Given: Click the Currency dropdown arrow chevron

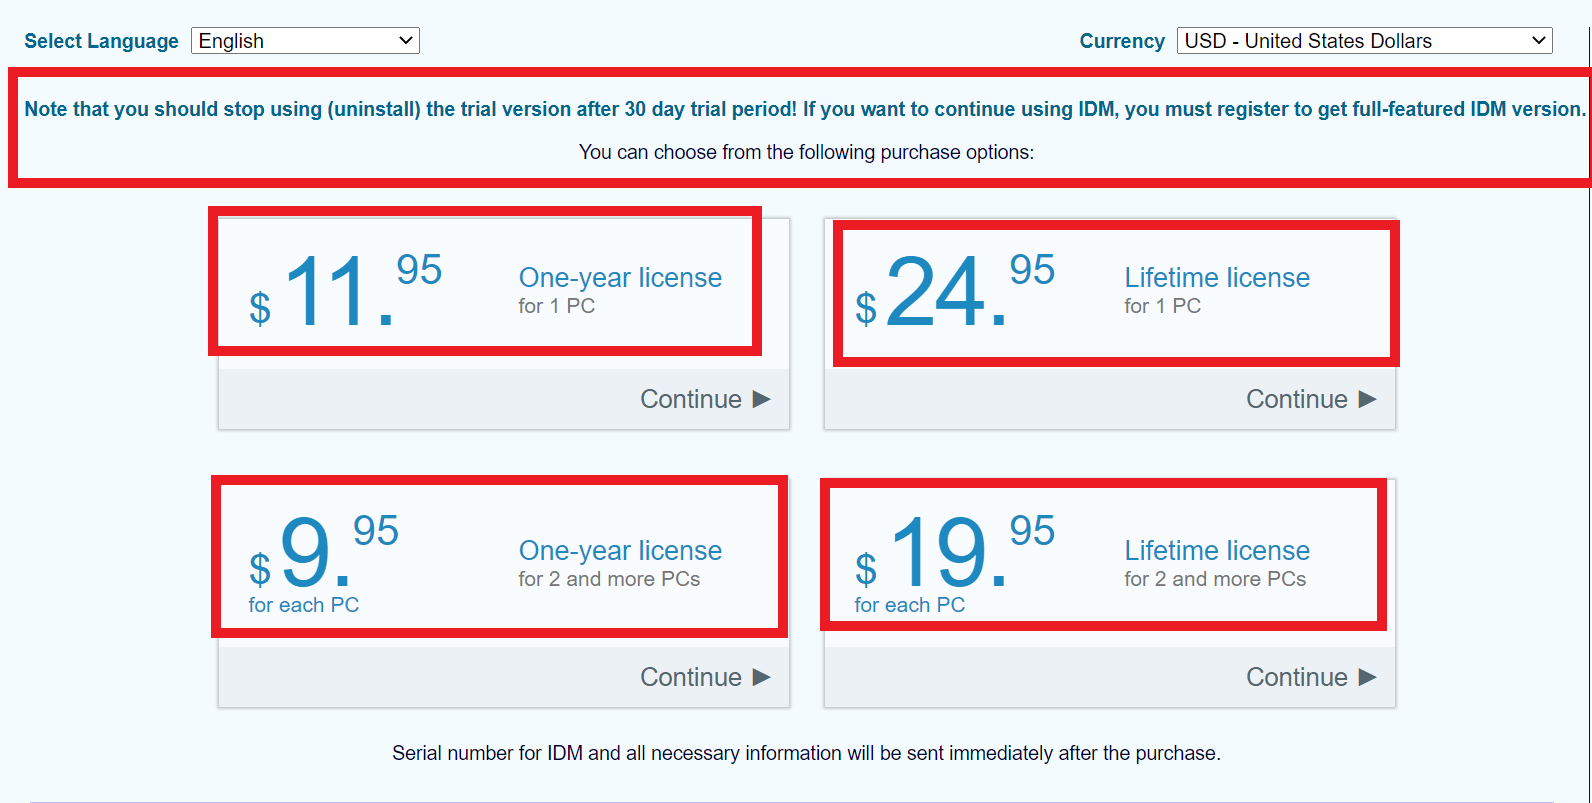Looking at the screenshot, I should pyautogui.click(x=1539, y=41).
